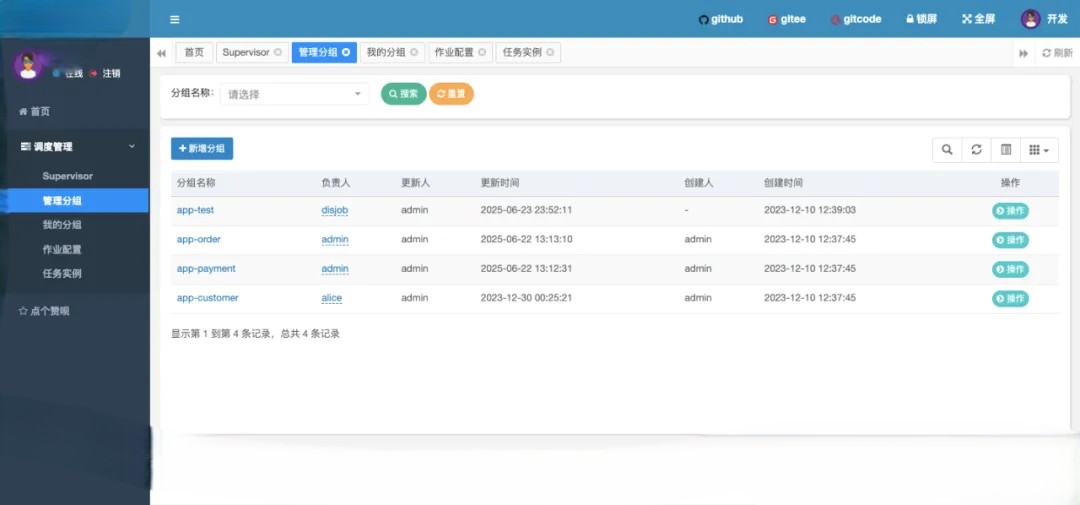Switch to the 首页 tab
The image size is (1080, 505).
(194, 52)
